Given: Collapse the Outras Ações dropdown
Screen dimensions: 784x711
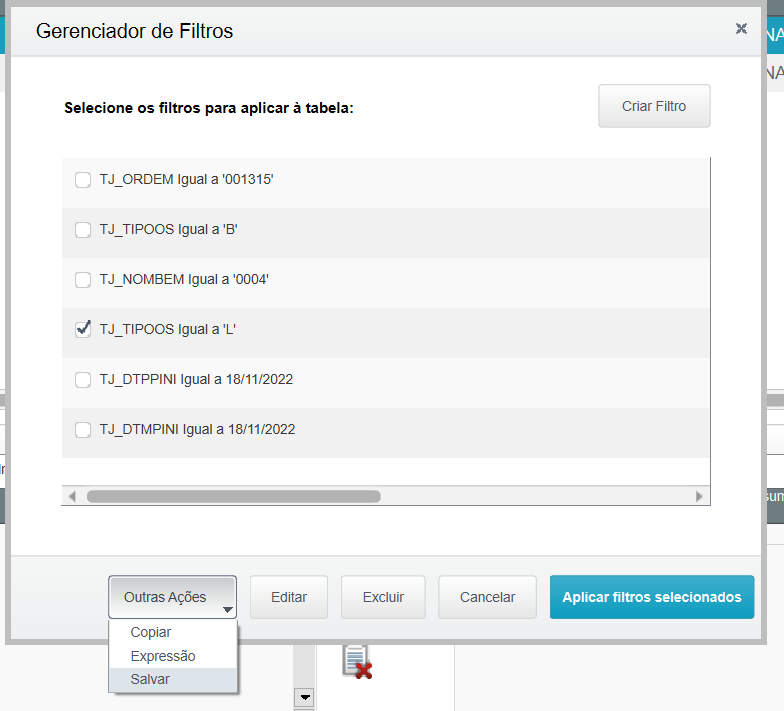Looking at the screenshot, I should (x=172, y=597).
